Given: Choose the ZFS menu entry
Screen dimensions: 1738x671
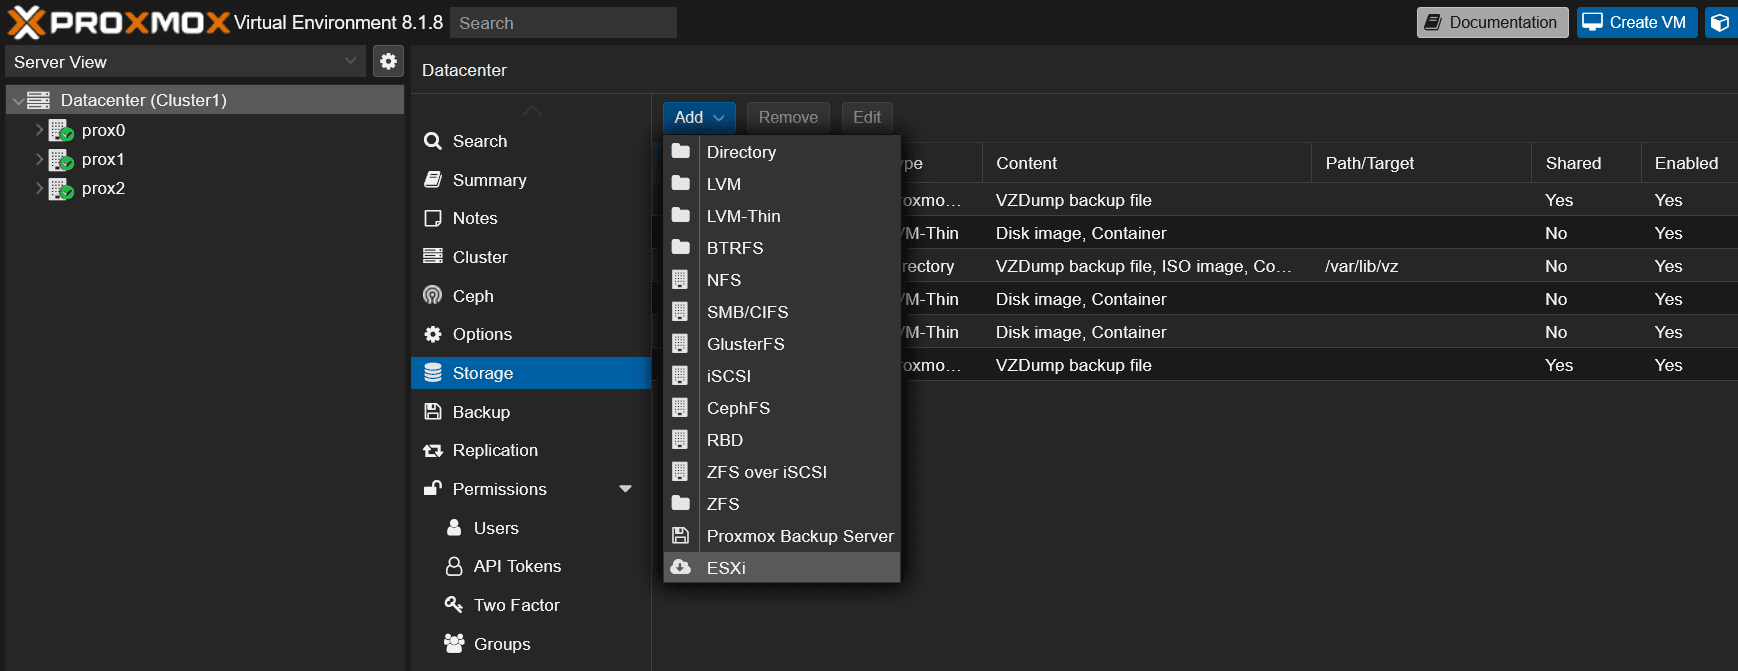Looking at the screenshot, I should point(782,504).
